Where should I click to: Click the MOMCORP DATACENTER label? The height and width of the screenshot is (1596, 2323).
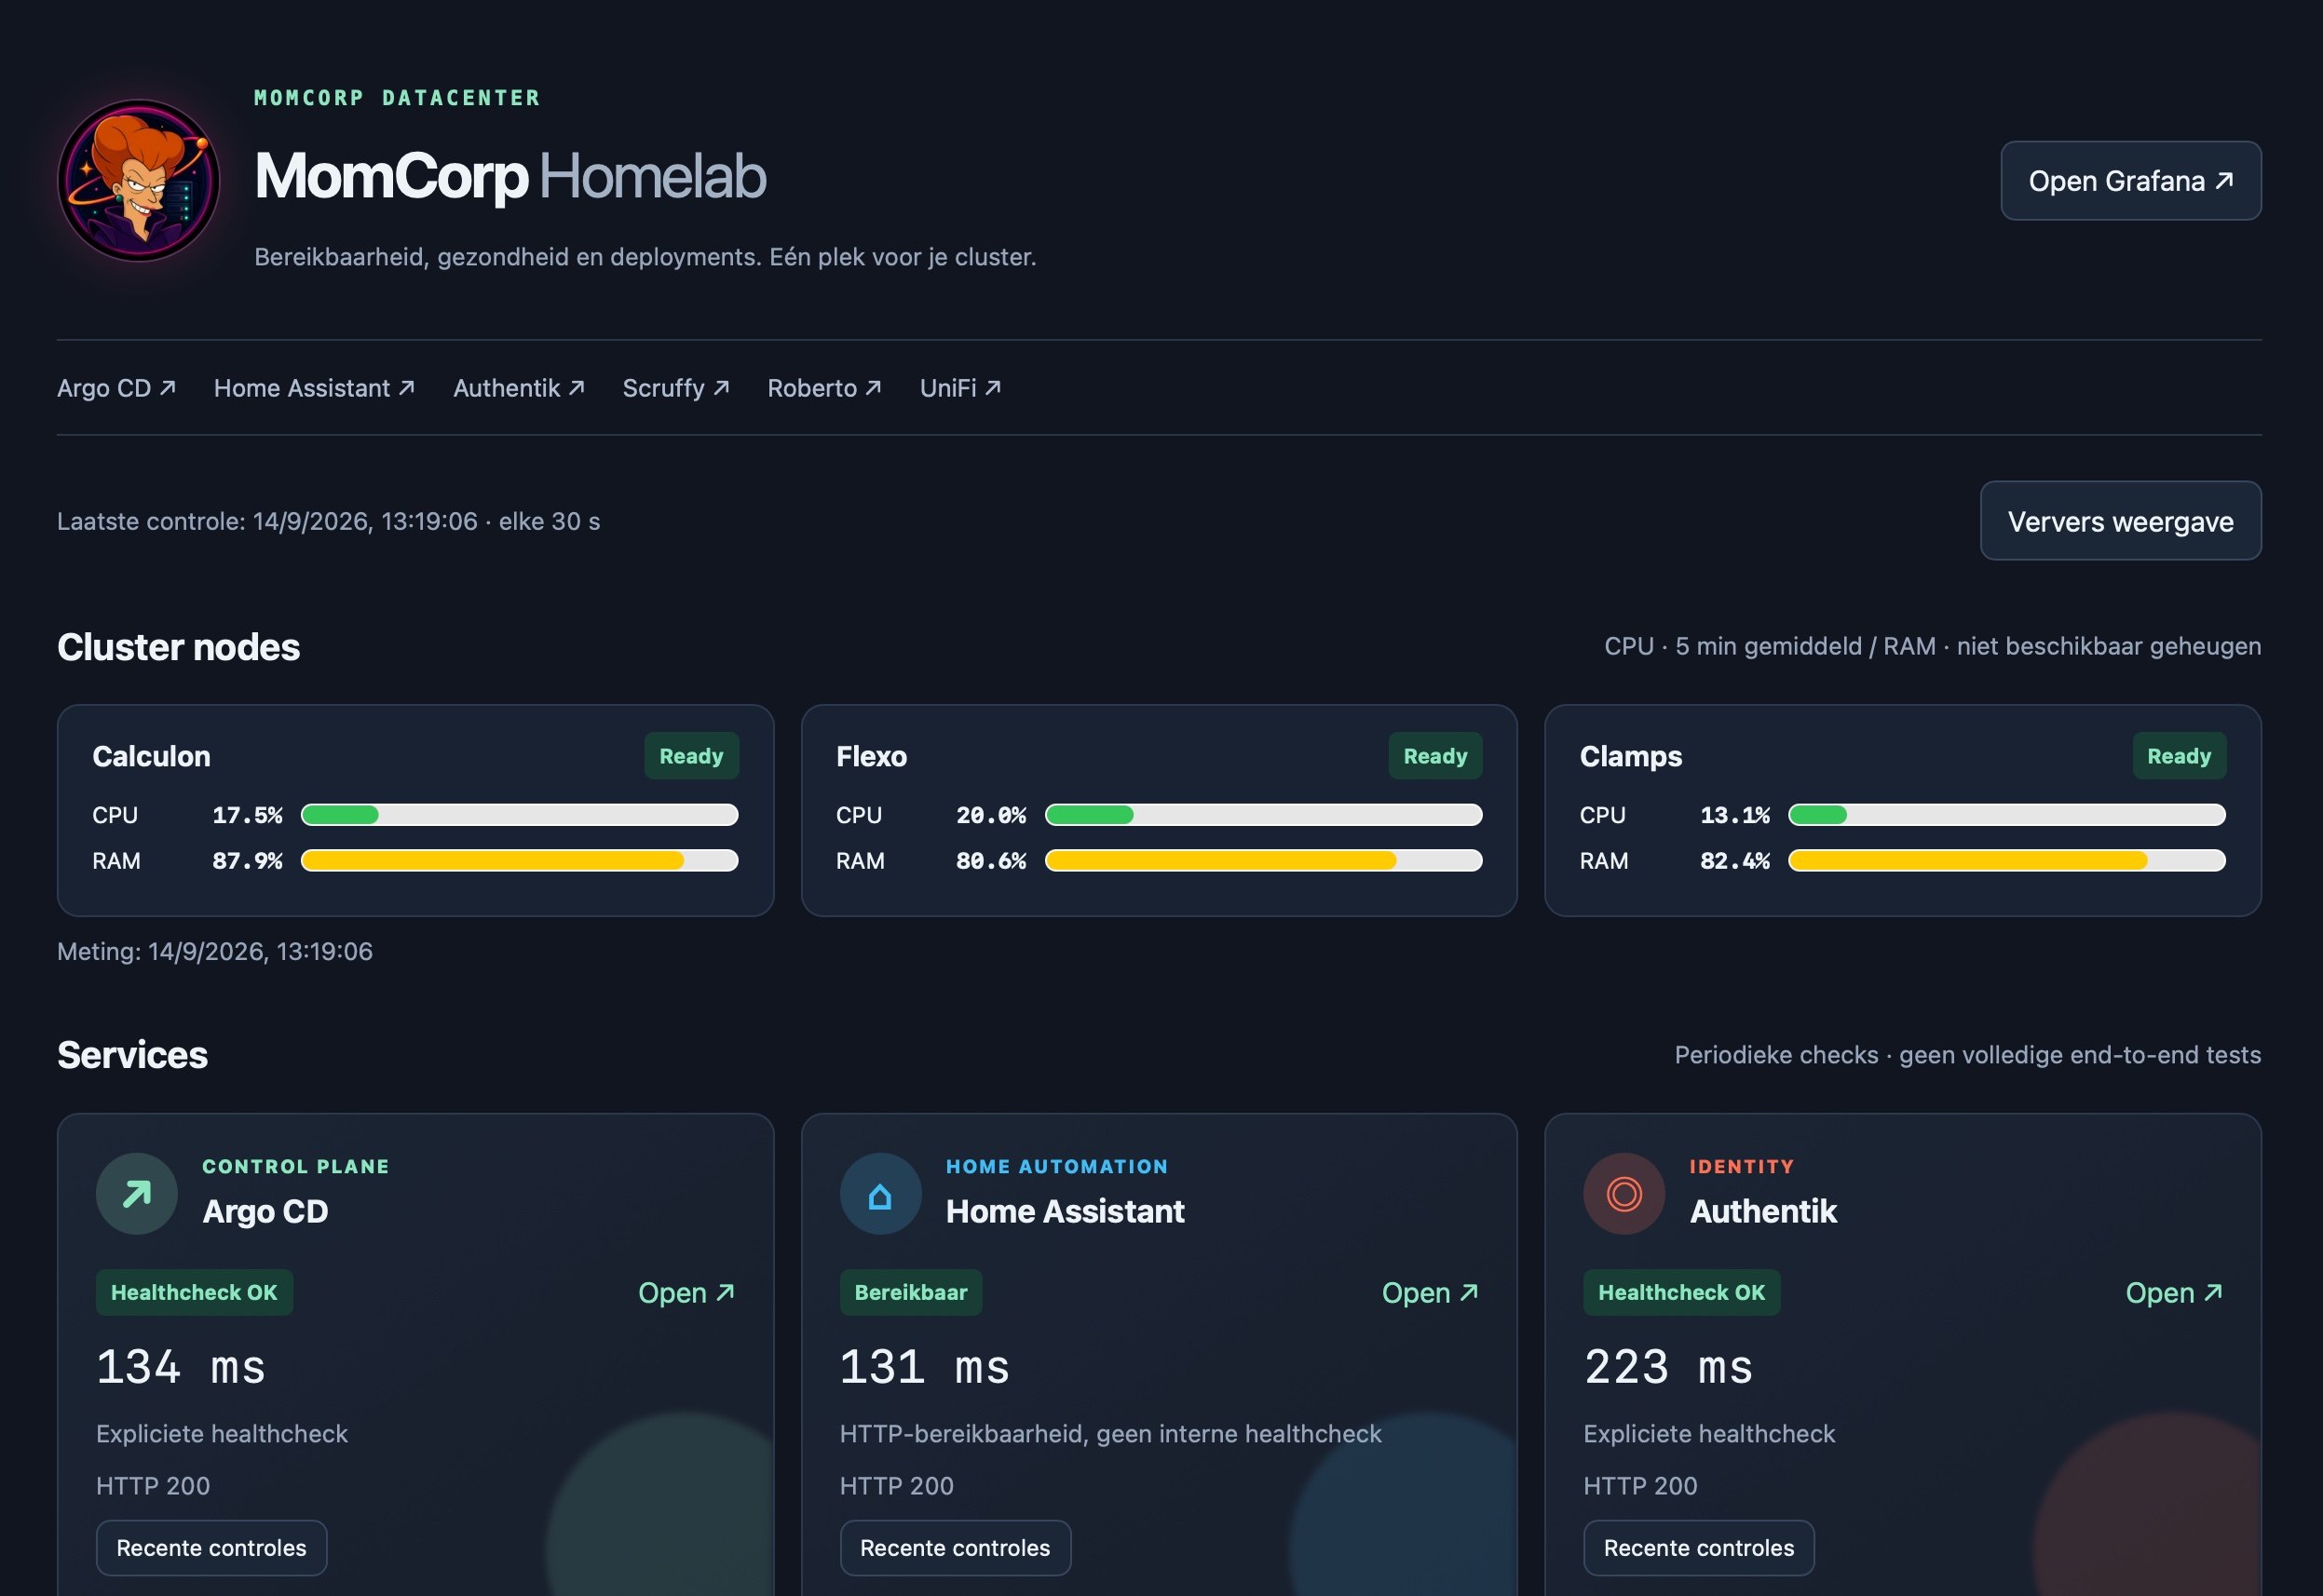[397, 98]
